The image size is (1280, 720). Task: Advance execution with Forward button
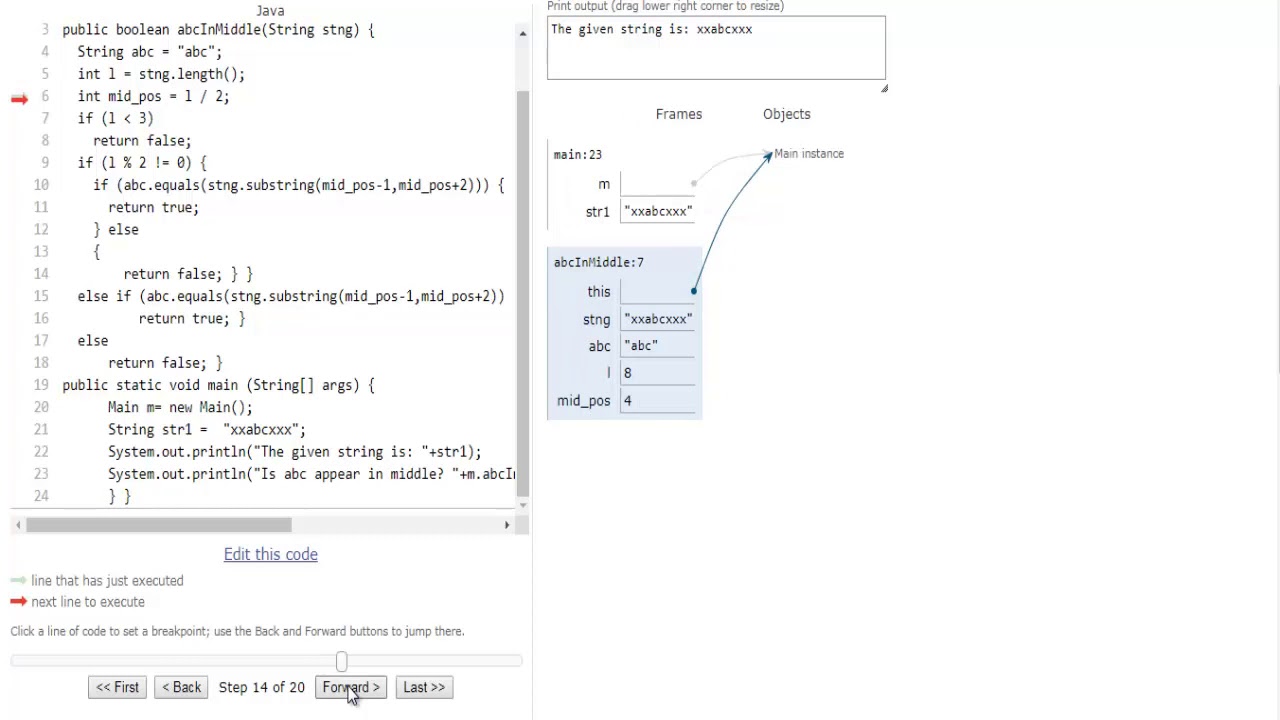pos(351,687)
